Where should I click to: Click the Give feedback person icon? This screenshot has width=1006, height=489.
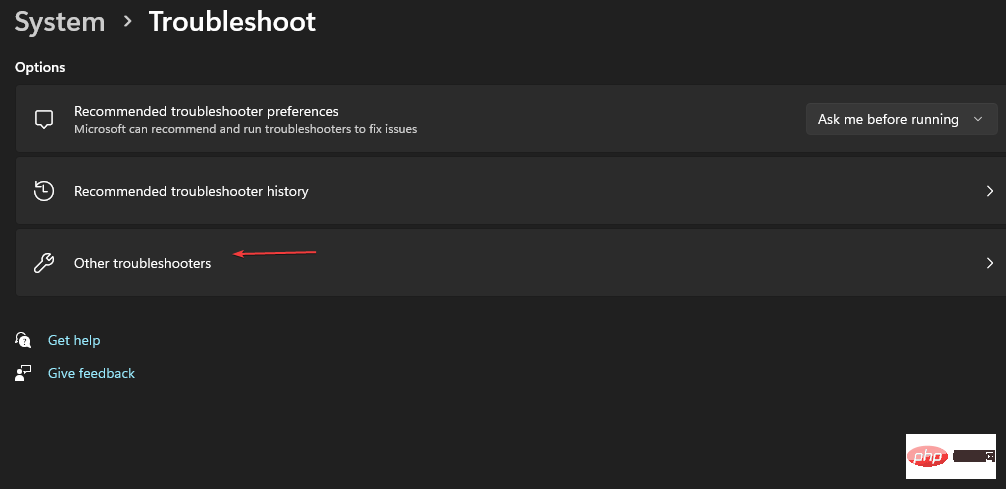coord(24,373)
